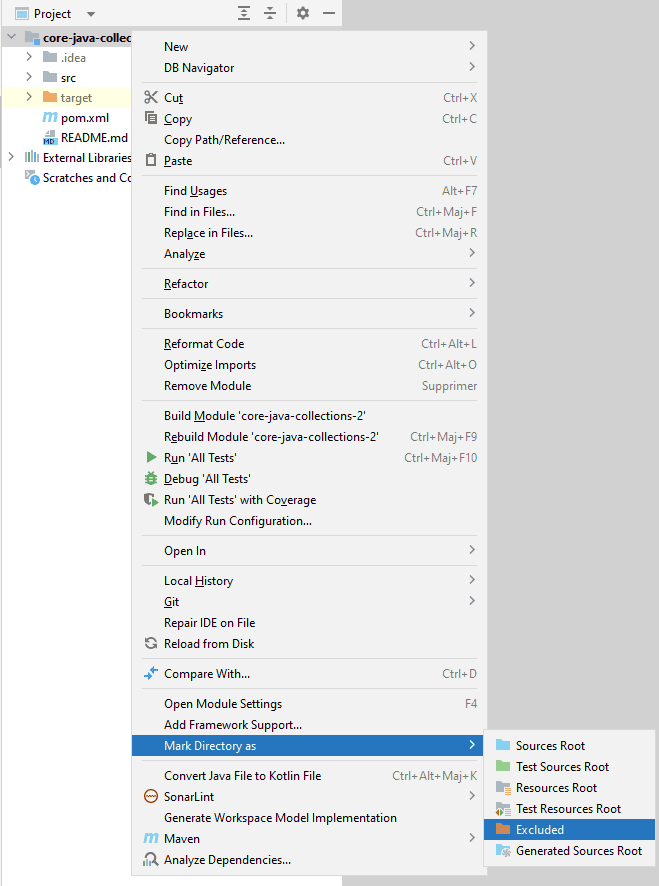Choose Add Framework Support... entry
This screenshot has width=659, height=886.
pos(309,724)
